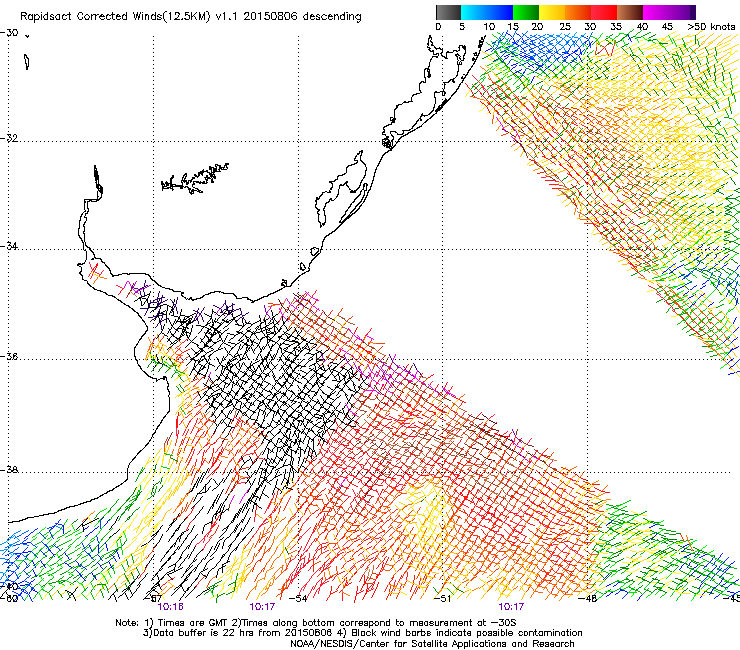Image resolution: width=740 pixels, height=650 pixels.
Task: Click the purple '10:16' swath time label
Action: (x=170, y=607)
